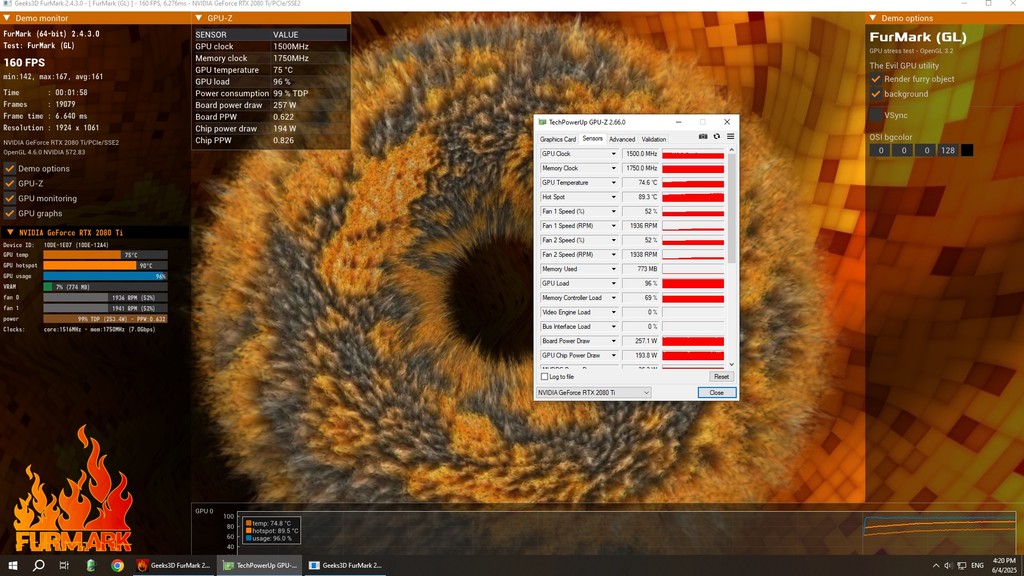1024x576 pixels.
Task: Click the 160 FPS readout
Action: click(24, 63)
